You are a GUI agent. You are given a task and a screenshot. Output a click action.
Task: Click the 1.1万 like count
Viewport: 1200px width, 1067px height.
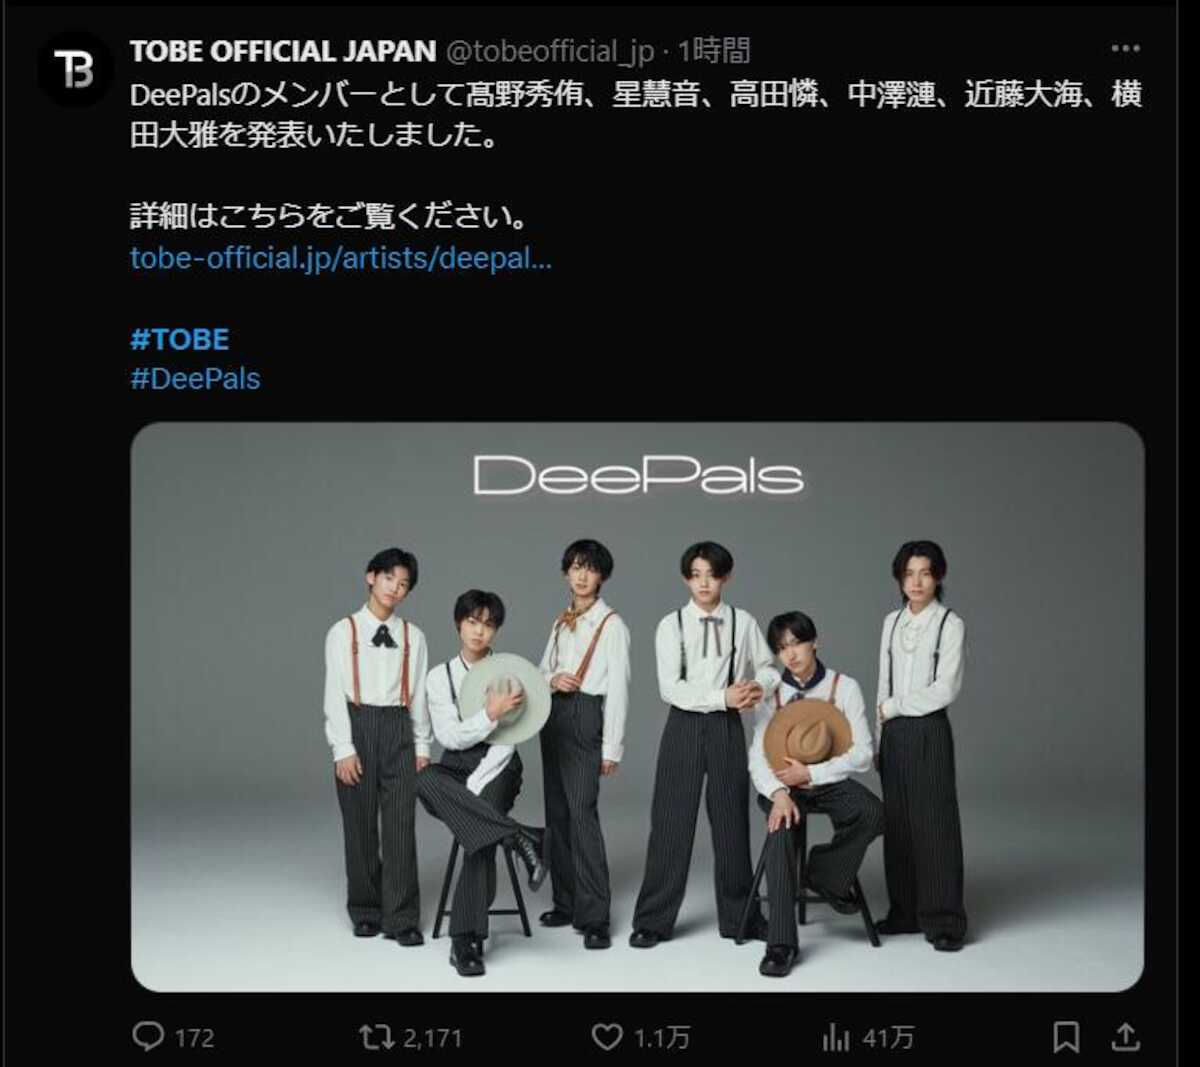pos(662,1038)
